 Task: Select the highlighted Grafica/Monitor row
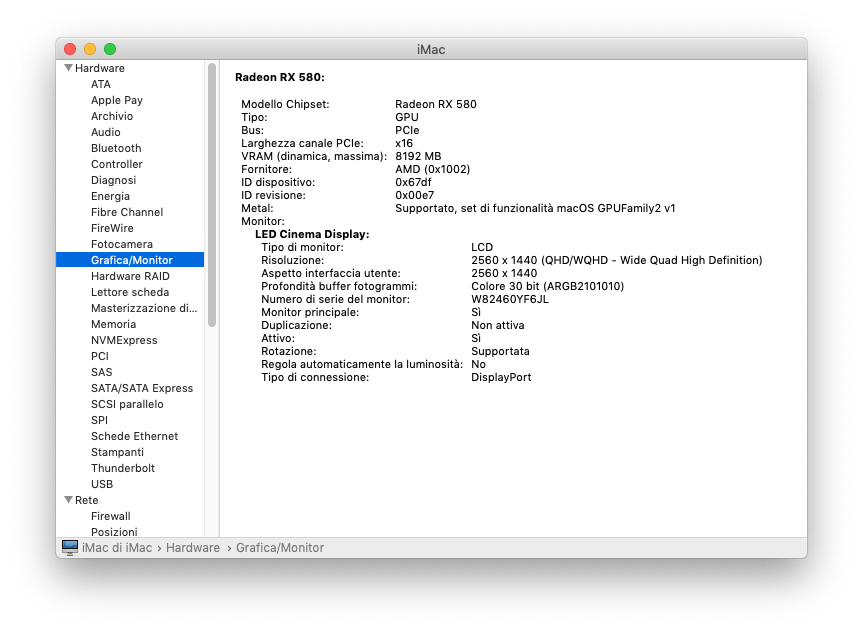[x=130, y=260]
